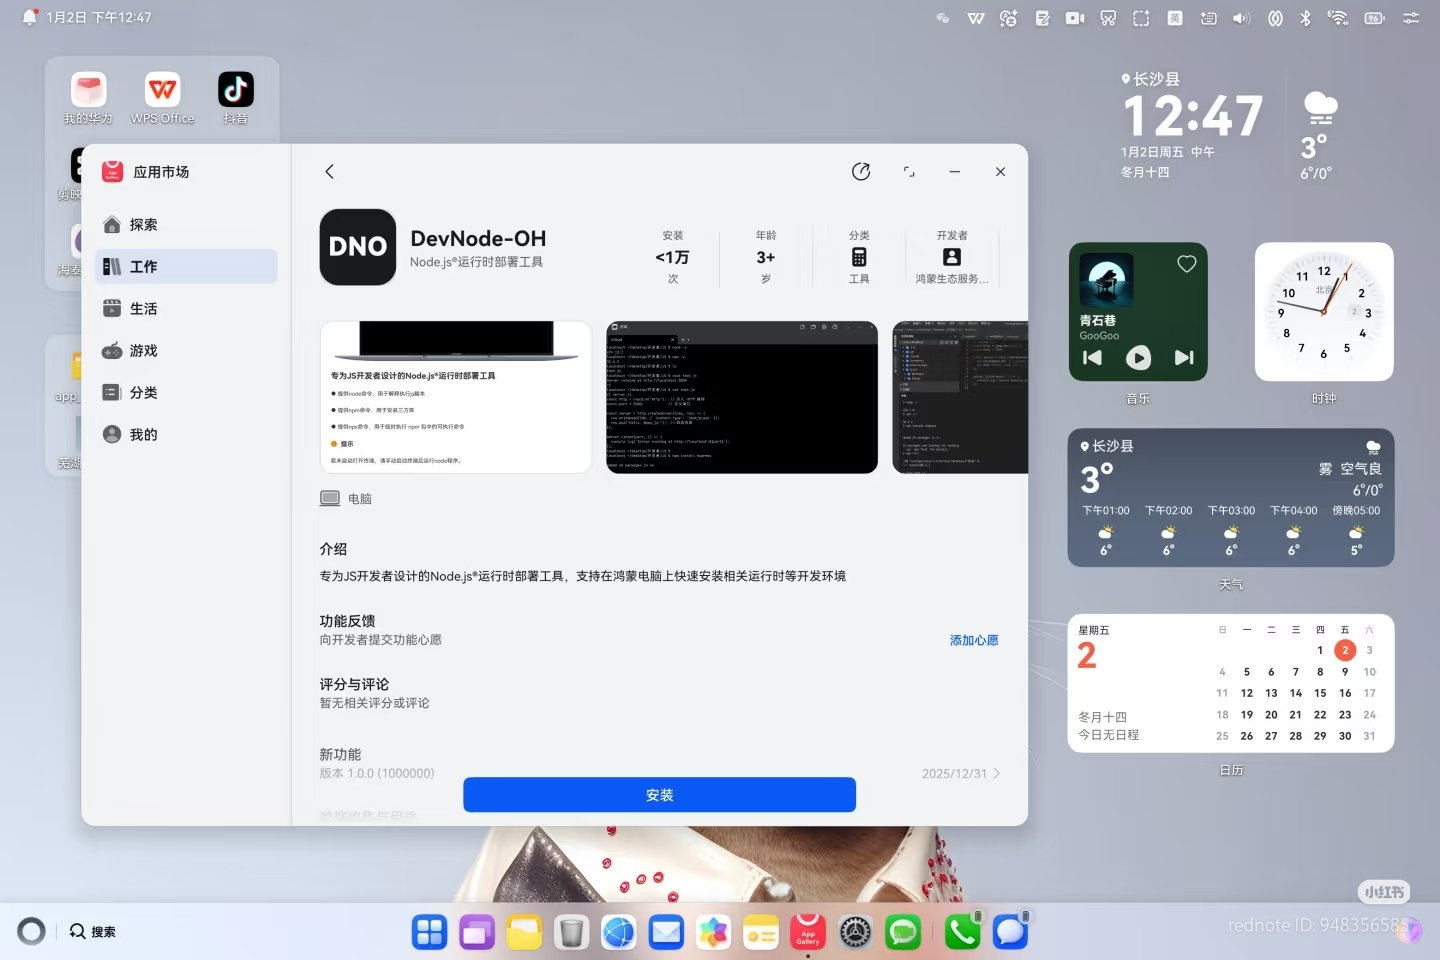Open the settings gear in the dock
Image resolution: width=1440 pixels, height=960 pixels.
click(x=855, y=932)
